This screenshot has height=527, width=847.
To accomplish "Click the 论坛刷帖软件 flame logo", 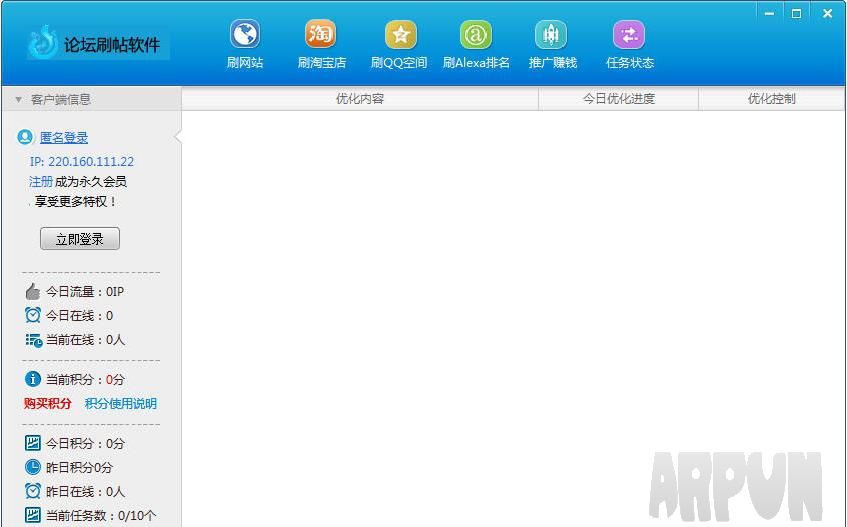I will pos(43,42).
